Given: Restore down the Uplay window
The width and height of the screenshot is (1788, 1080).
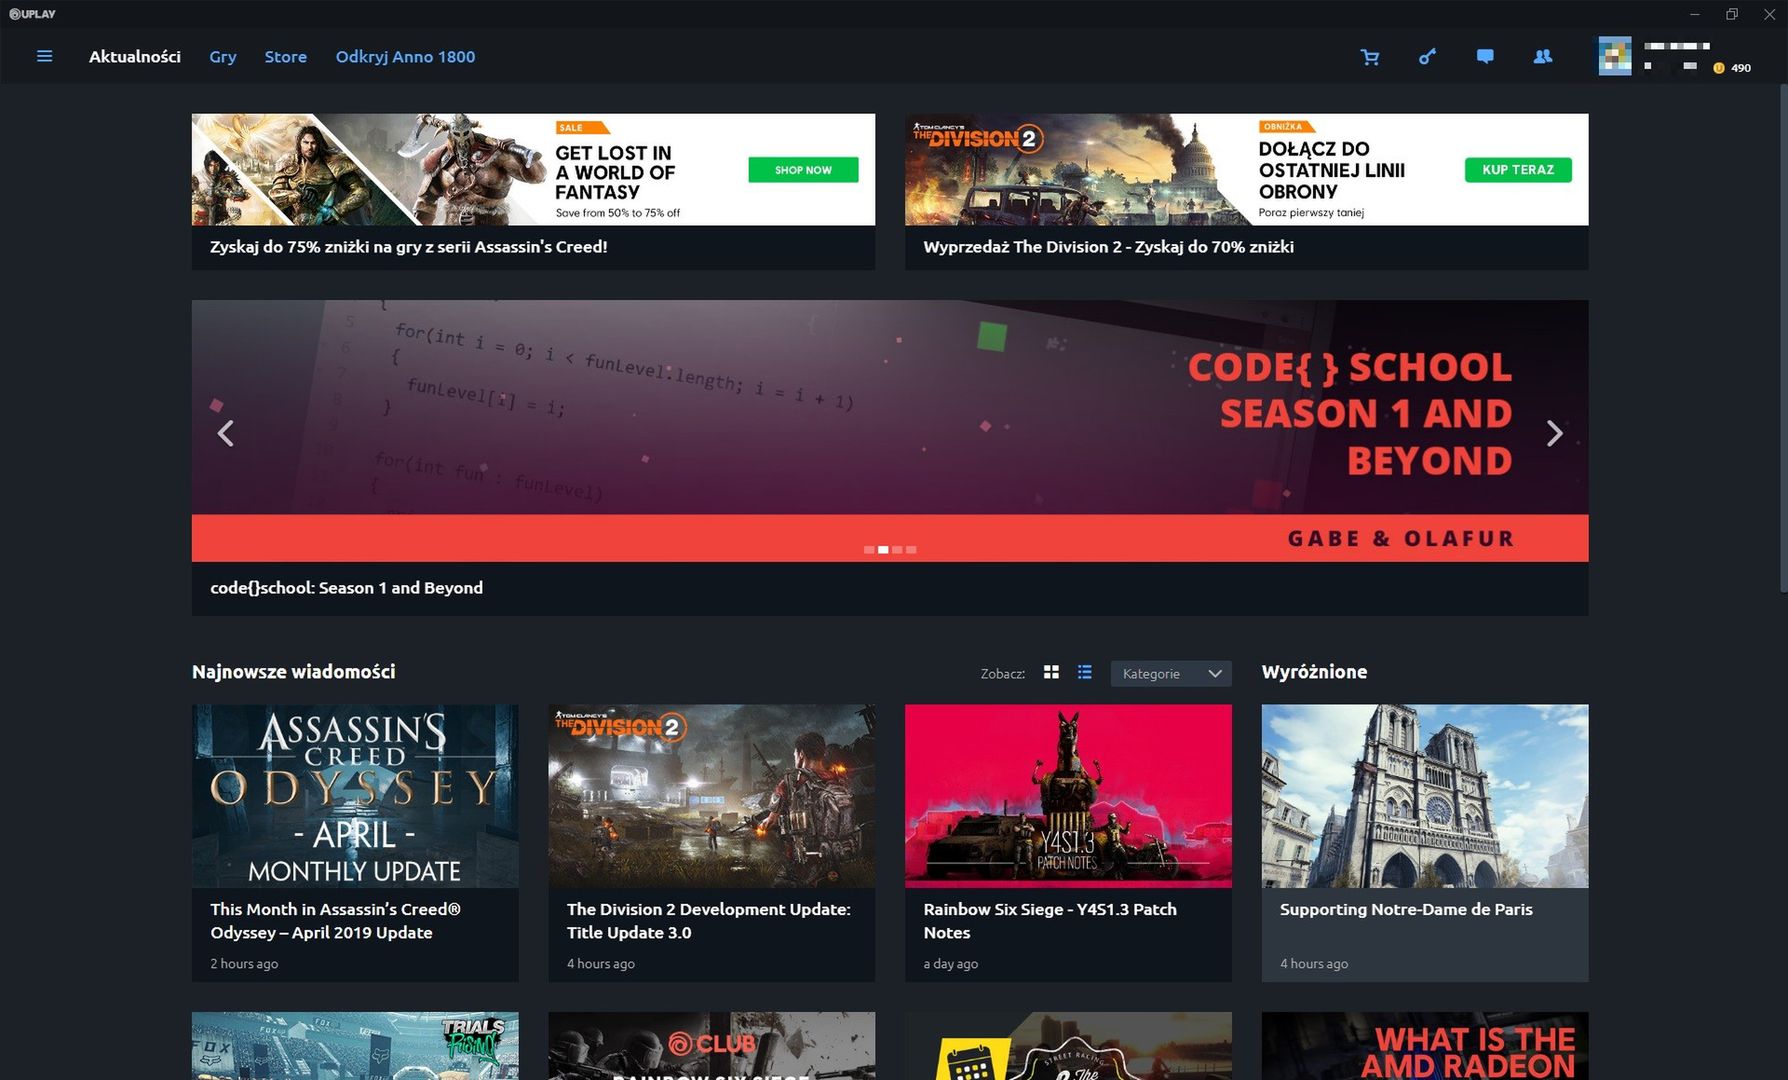Looking at the screenshot, I should tap(1732, 14).
